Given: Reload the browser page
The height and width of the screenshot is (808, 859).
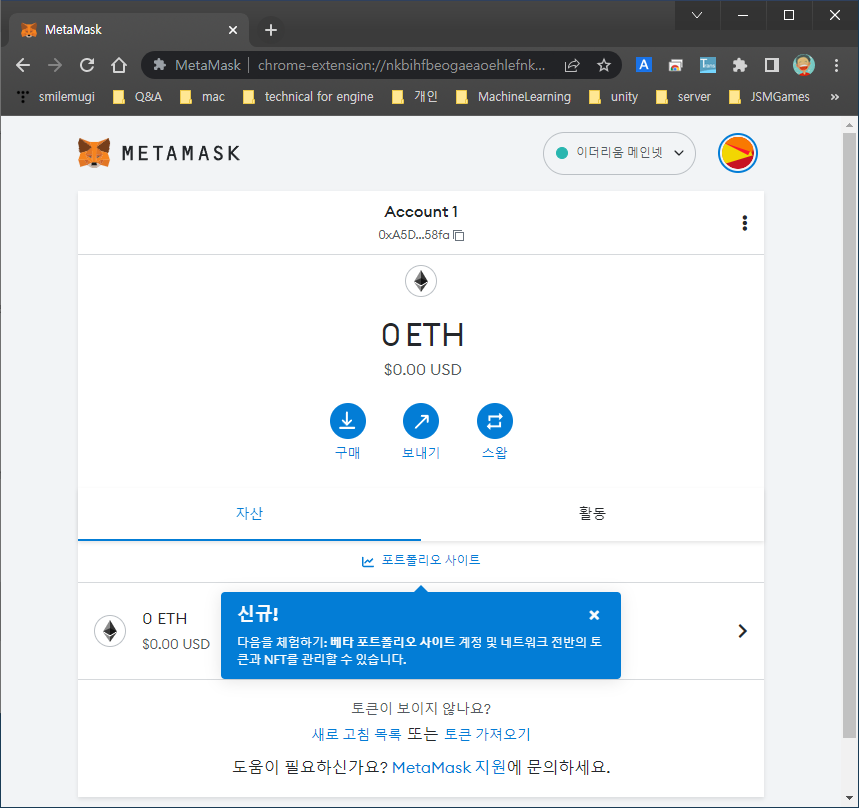Looking at the screenshot, I should [x=87, y=65].
